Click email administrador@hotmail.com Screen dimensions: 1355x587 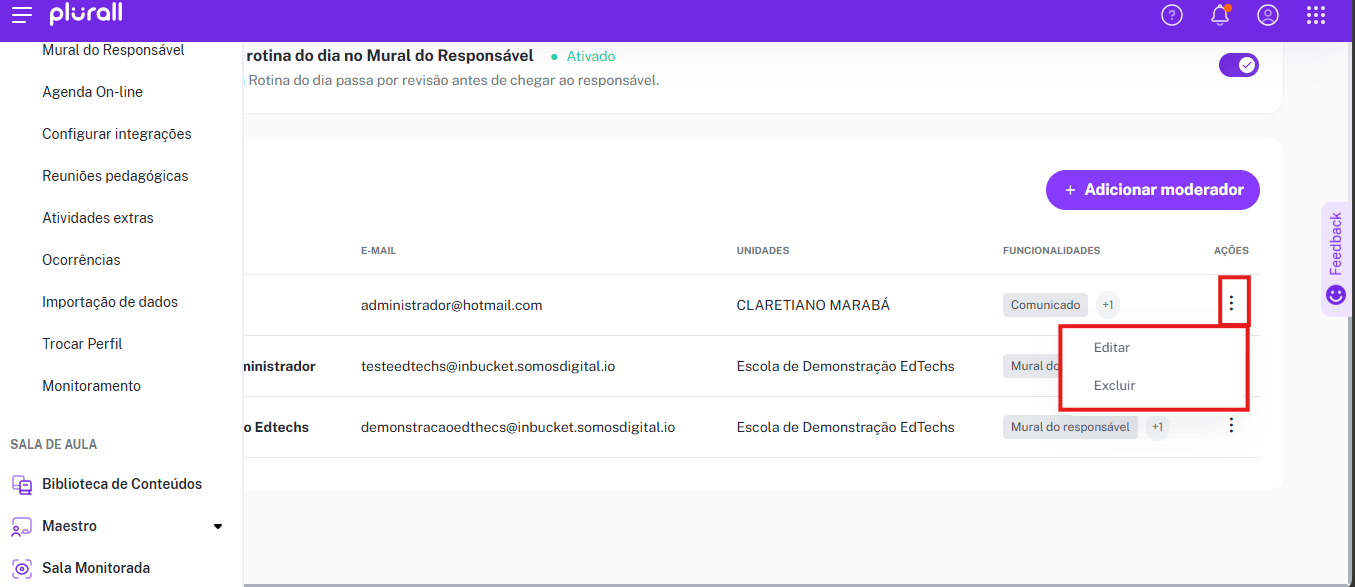click(x=451, y=305)
